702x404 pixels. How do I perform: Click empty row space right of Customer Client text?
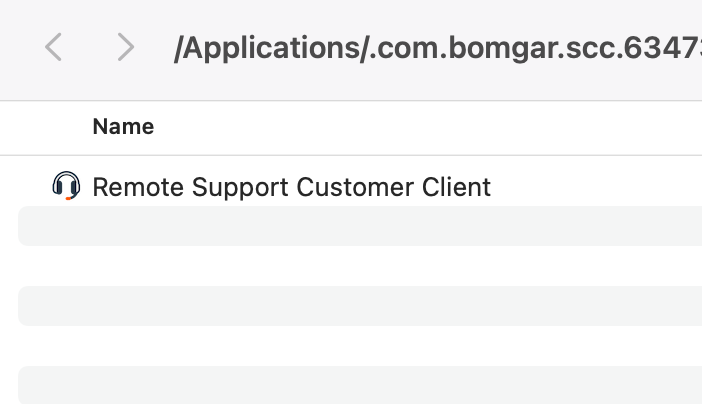click(595, 187)
